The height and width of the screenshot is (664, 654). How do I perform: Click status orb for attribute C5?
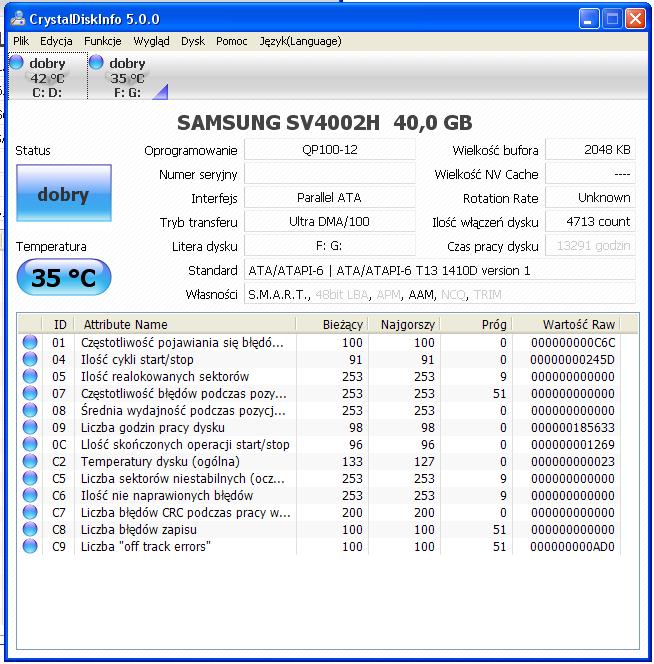pos(30,478)
